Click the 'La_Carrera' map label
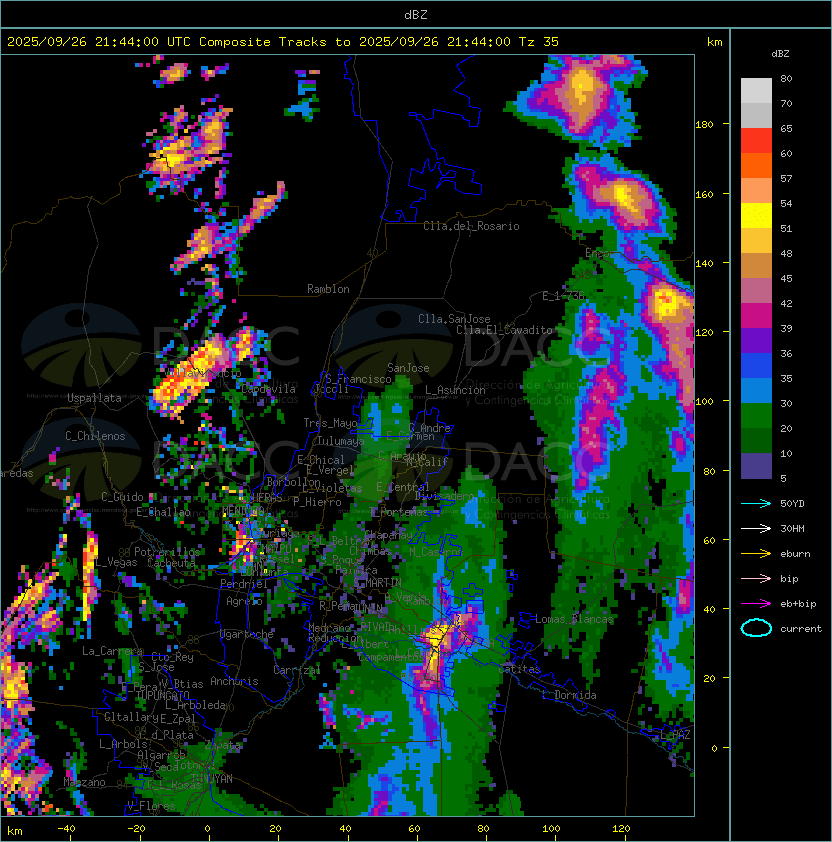 (113, 651)
